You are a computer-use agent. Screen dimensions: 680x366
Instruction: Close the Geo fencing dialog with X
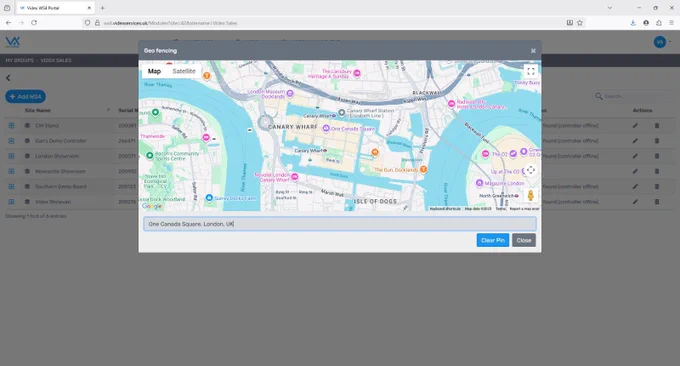point(533,51)
